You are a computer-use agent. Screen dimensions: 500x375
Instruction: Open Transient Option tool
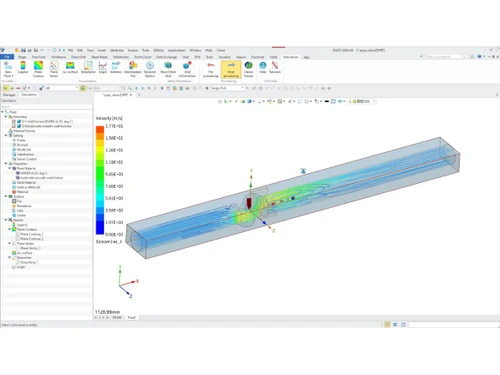[150, 69]
